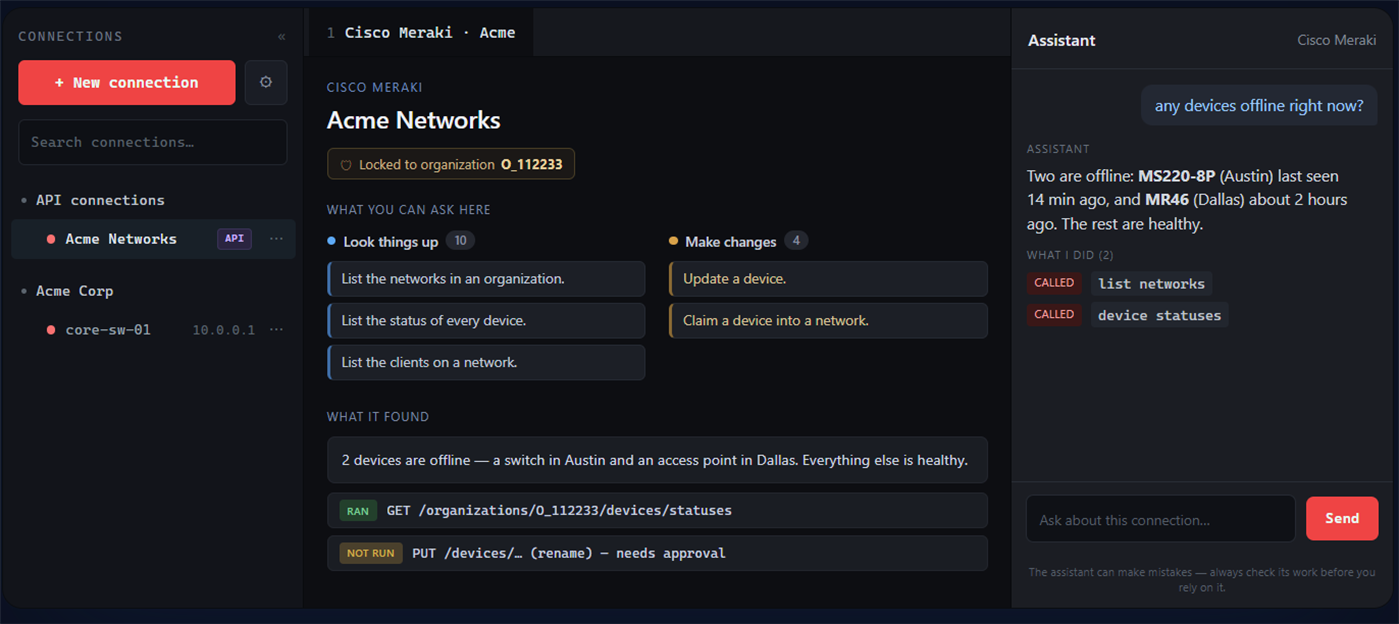Click the Look things up count badge 10
Screen dimensions: 1399x624
460,241
